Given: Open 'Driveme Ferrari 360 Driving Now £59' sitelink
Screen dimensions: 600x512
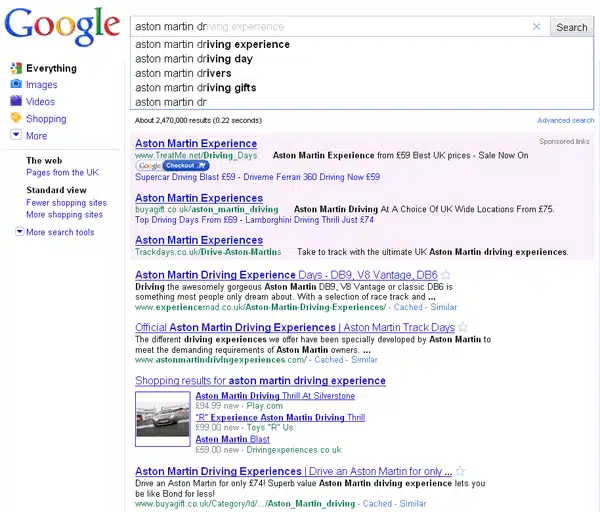Looking at the screenshot, I should (x=311, y=177).
